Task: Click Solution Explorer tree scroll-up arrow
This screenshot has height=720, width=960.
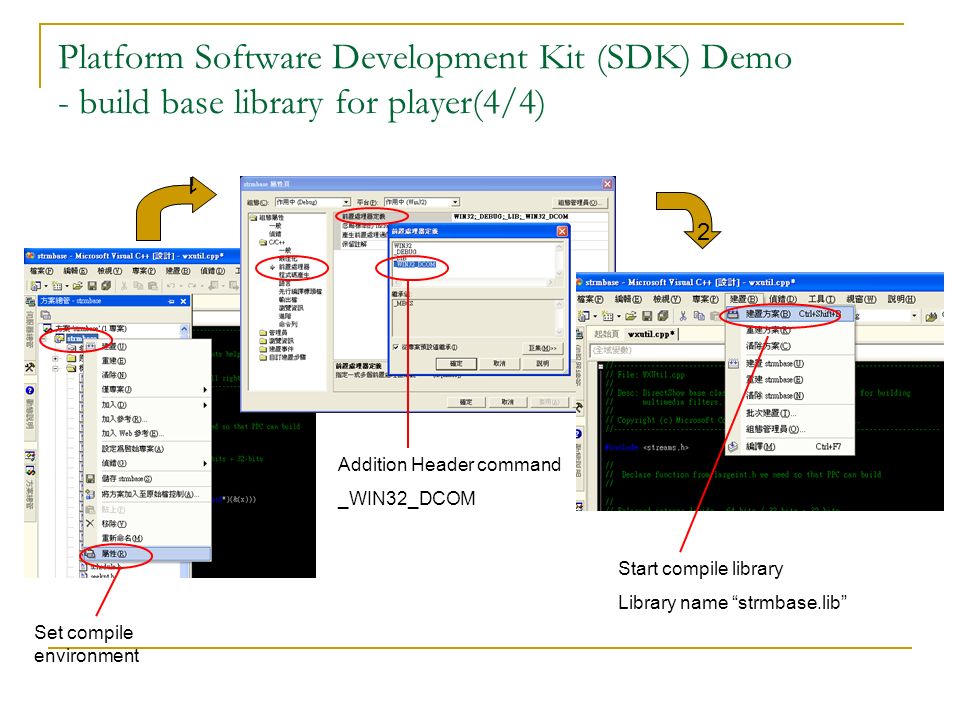Action: [184, 329]
